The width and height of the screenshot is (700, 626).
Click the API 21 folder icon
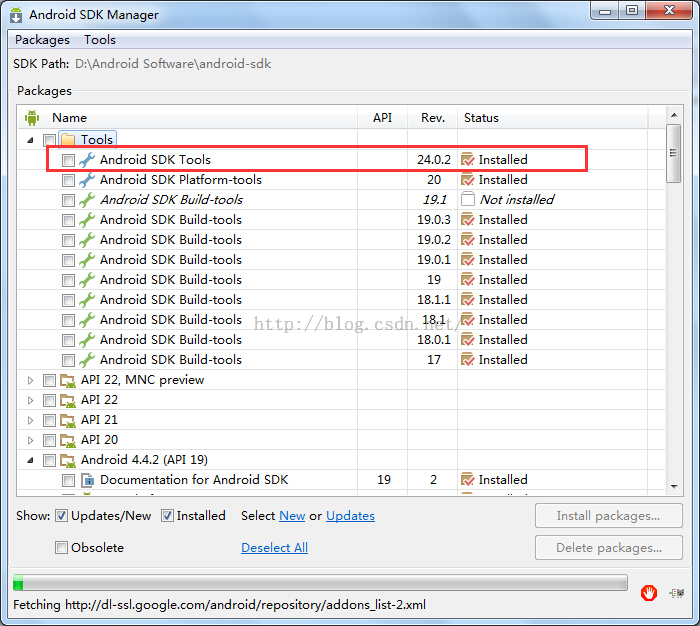point(68,421)
